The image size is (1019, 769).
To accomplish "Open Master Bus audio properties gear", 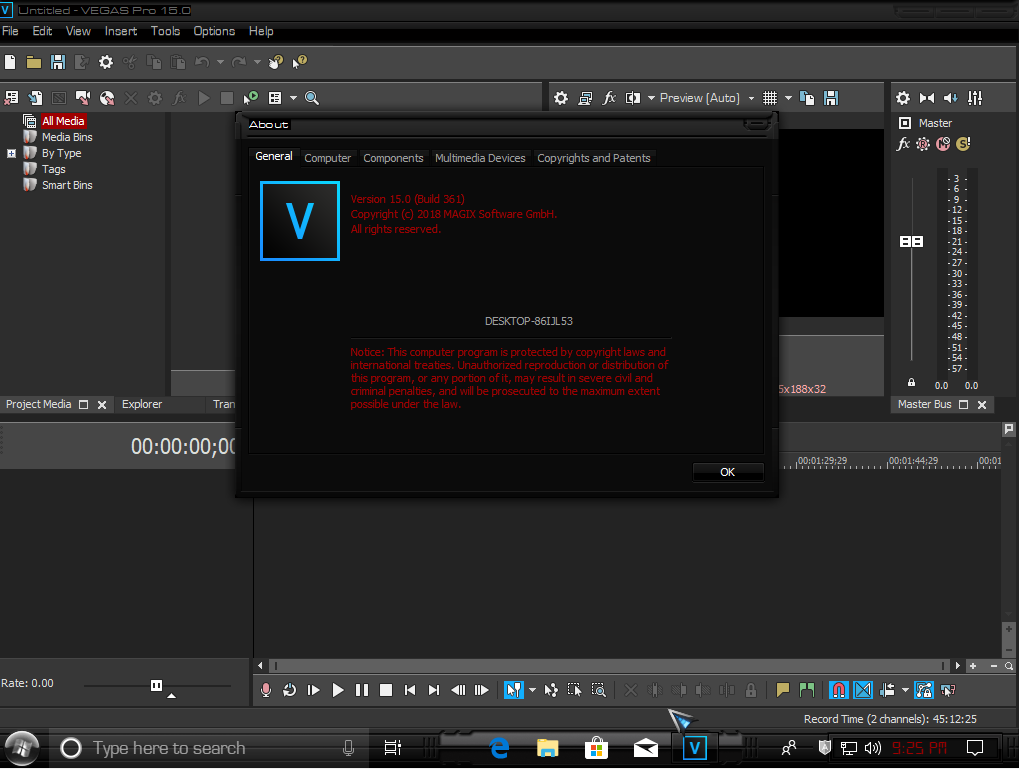I will click(x=903, y=98).
